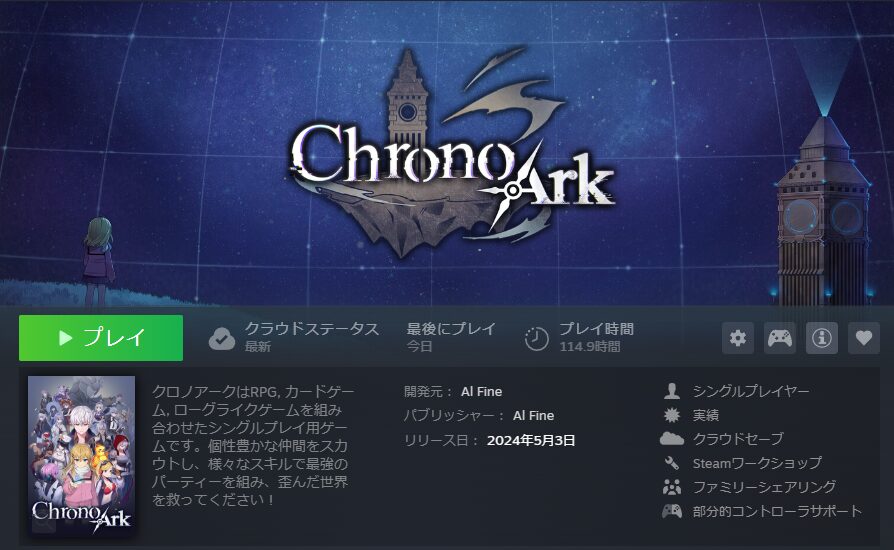Click the 実績 achievements badge icon
This screenshot has width=894, height=550.
coord(672,415)
